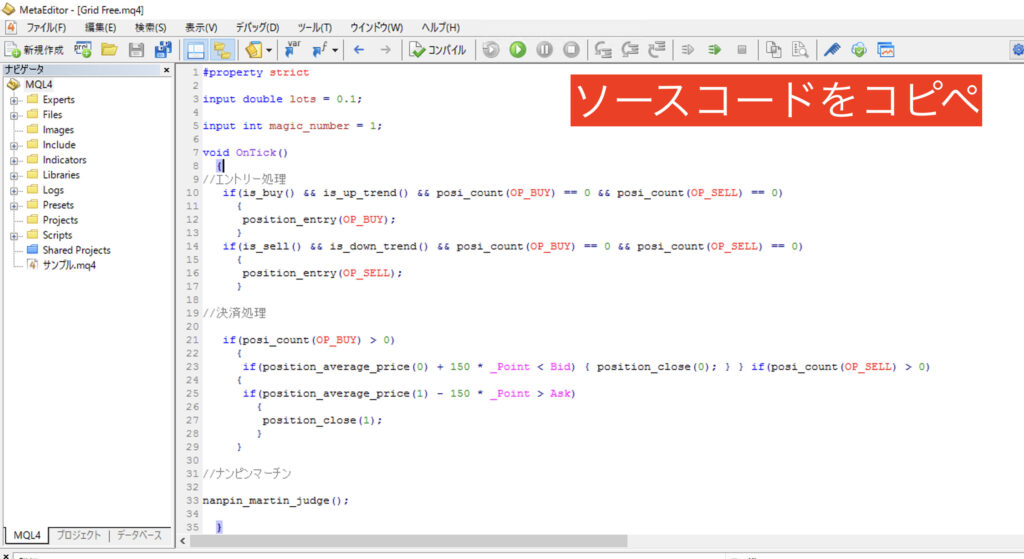Select the MQL4 root node in navigator
Viewport: 1024px width, 559px height.
(39, 84)
